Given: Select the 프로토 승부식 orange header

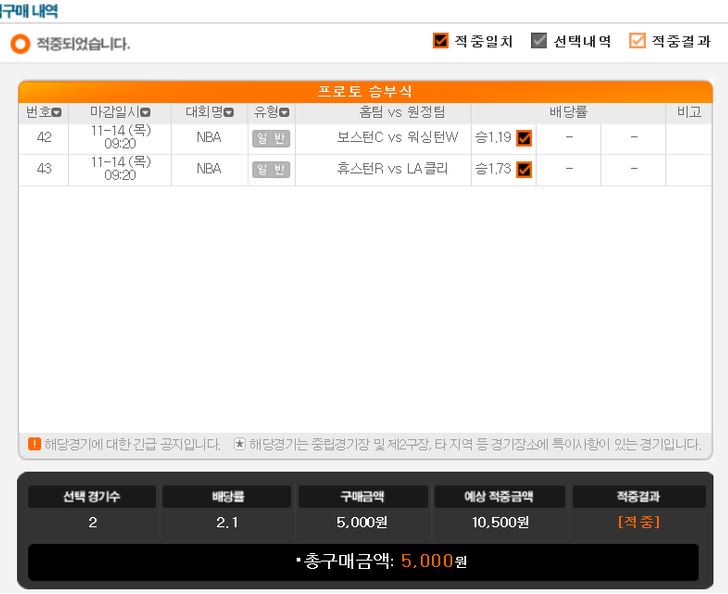Looking at the screenshot, I should pyautogui.click(x=365, y=91).
